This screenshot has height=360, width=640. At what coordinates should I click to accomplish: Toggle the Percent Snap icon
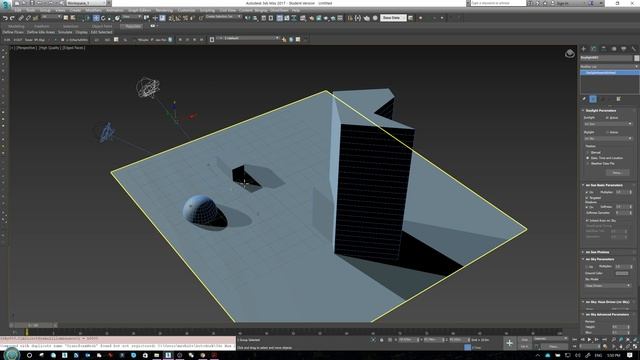[186, 18]
